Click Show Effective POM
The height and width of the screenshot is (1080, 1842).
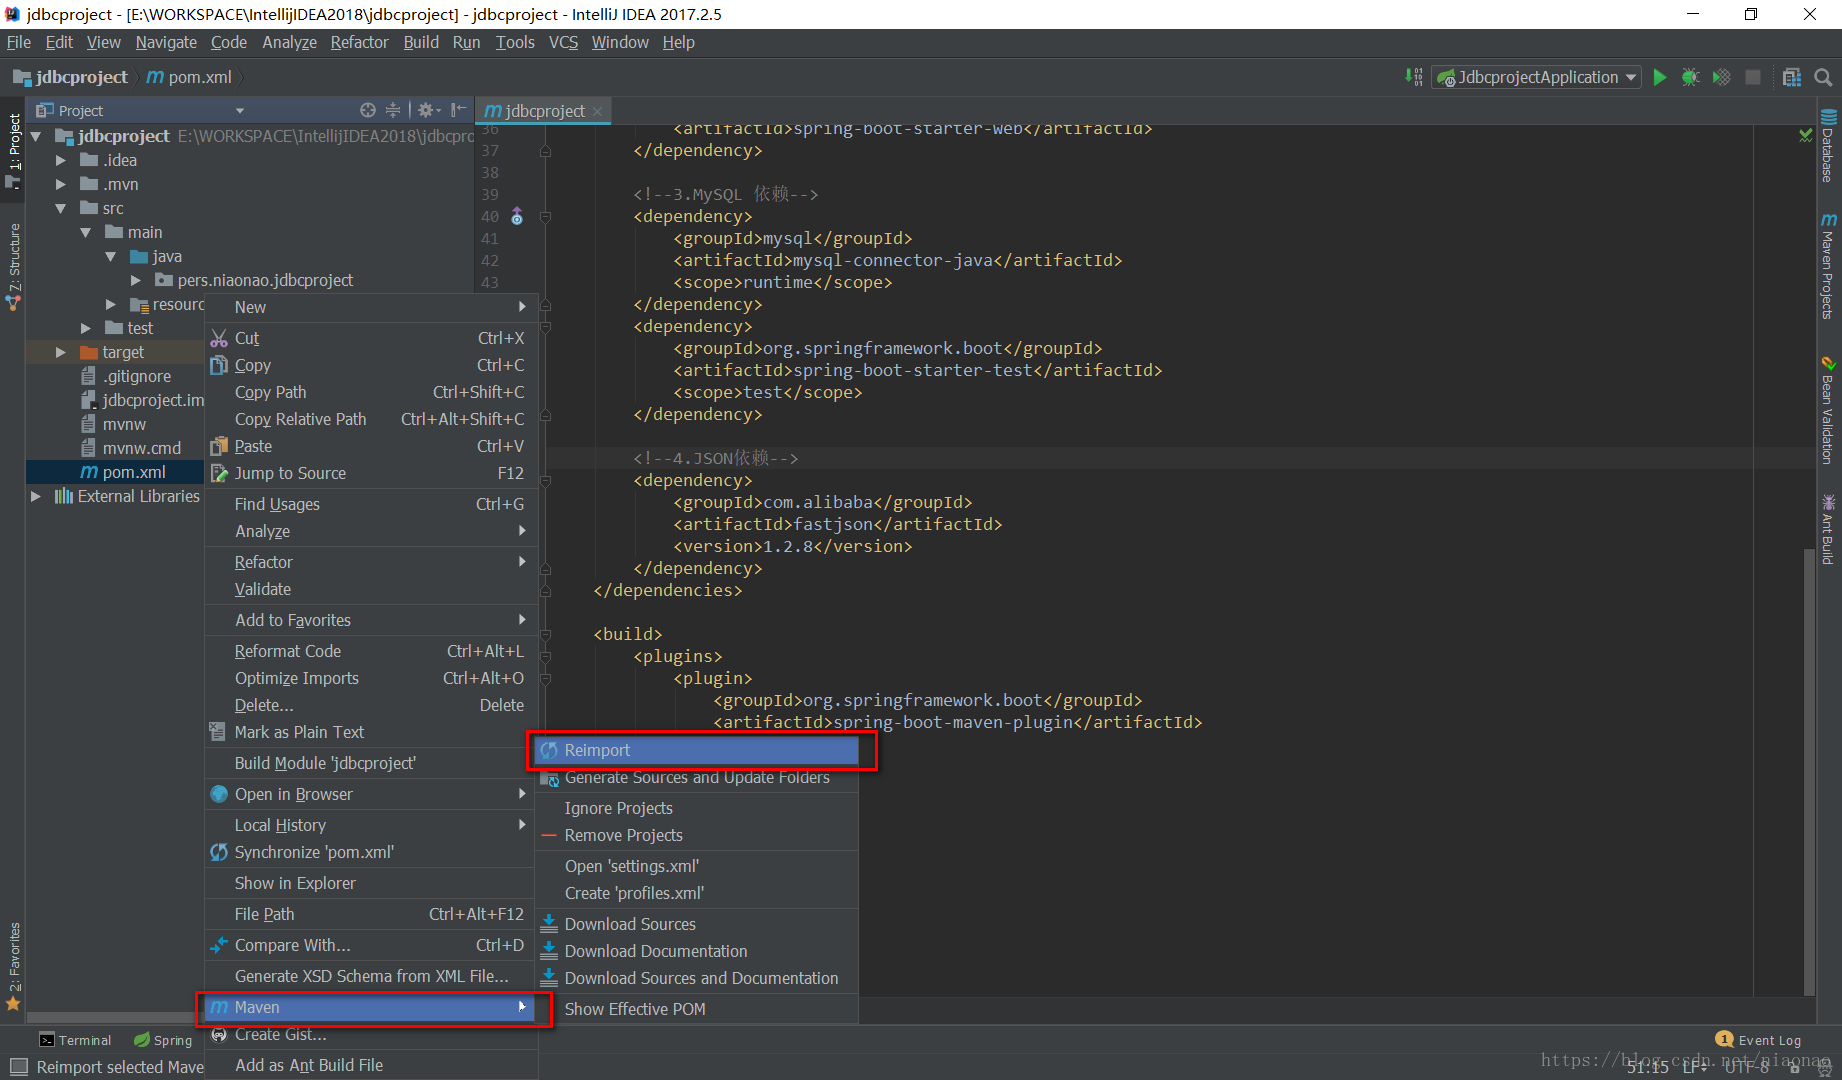coord(697,1009)
